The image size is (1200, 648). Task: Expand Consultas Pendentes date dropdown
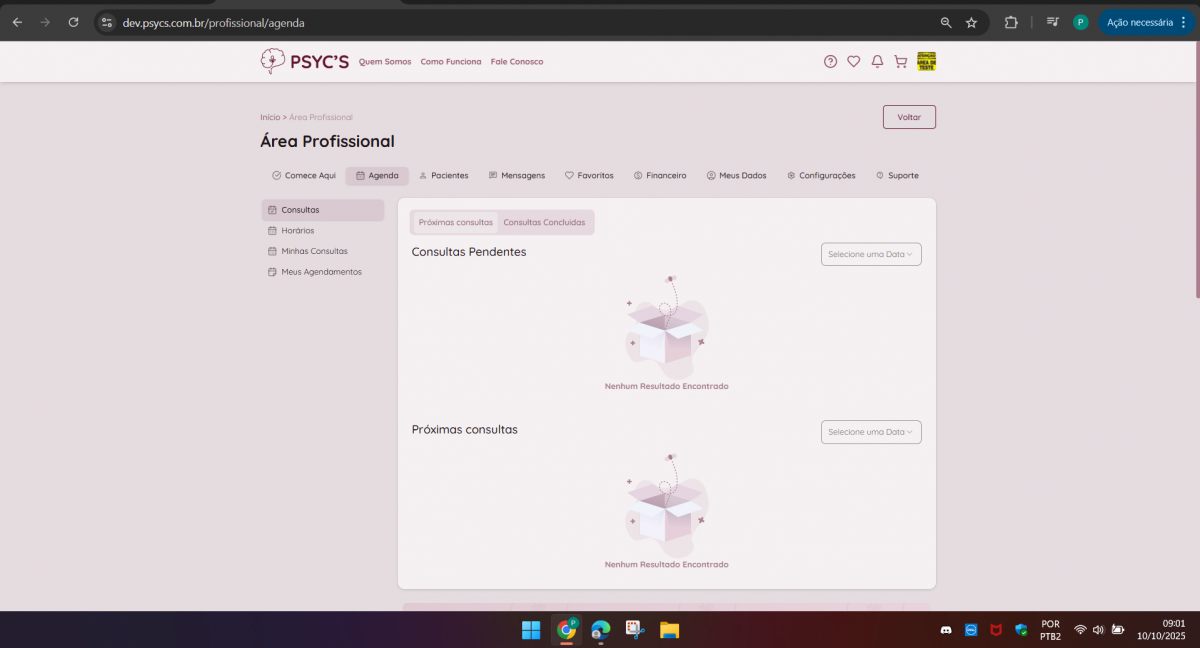(x=871, y=254)
